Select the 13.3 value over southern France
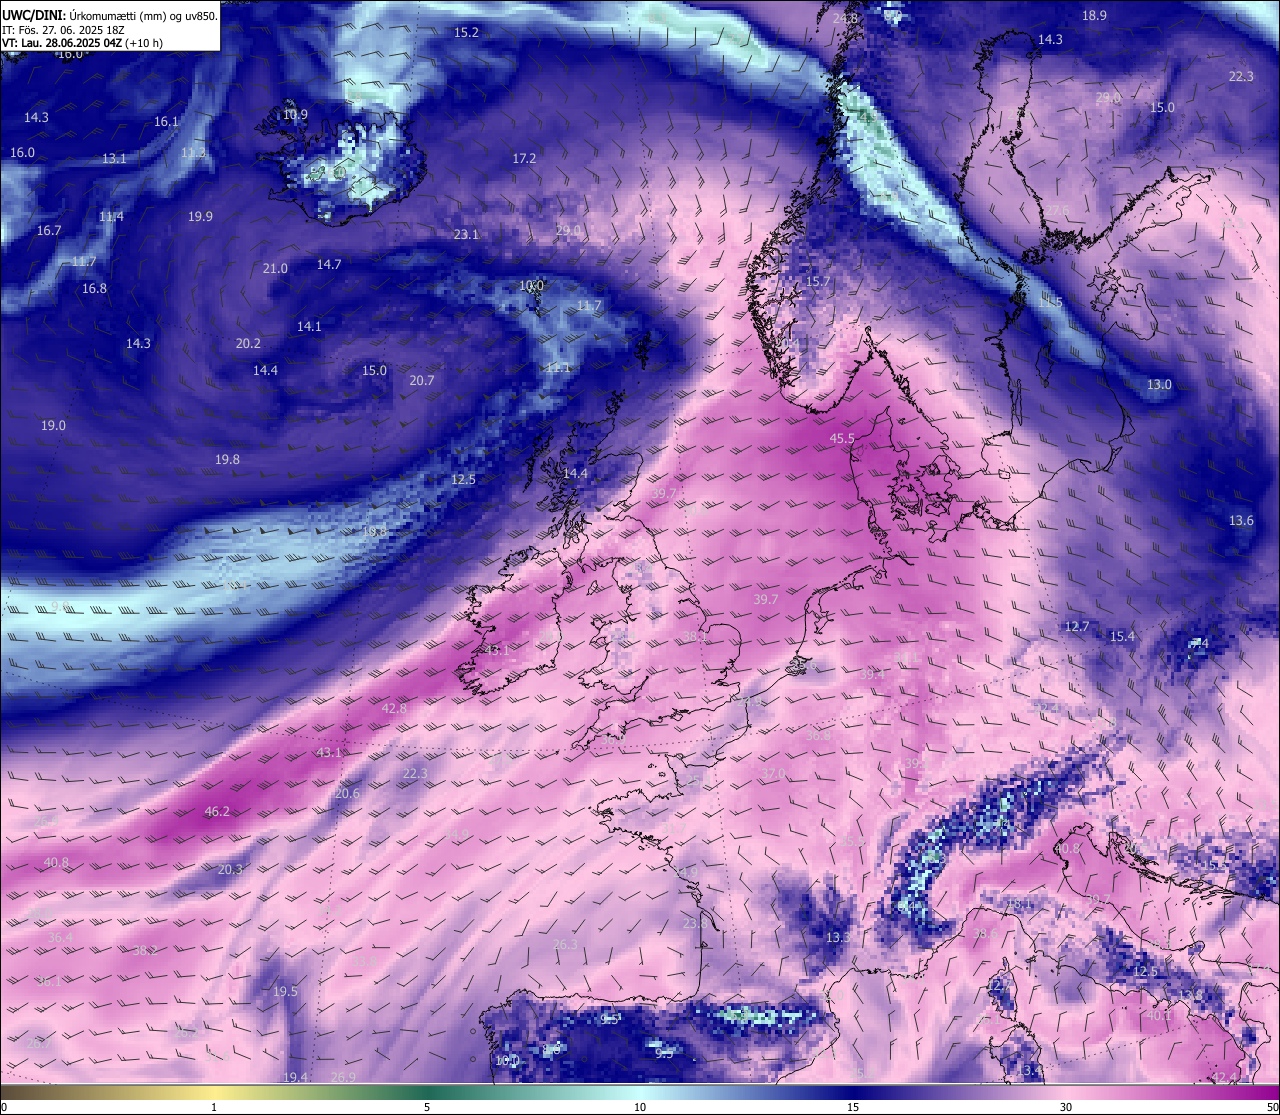1280x1115 pixels. 838,937
